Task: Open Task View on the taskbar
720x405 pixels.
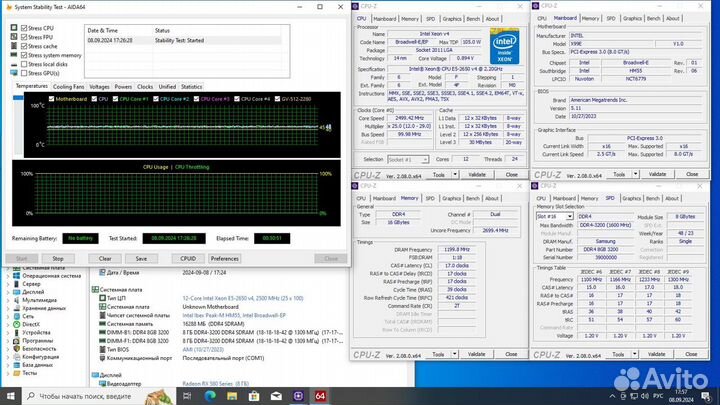Action: pyautogui.click(x=187, y=396)
